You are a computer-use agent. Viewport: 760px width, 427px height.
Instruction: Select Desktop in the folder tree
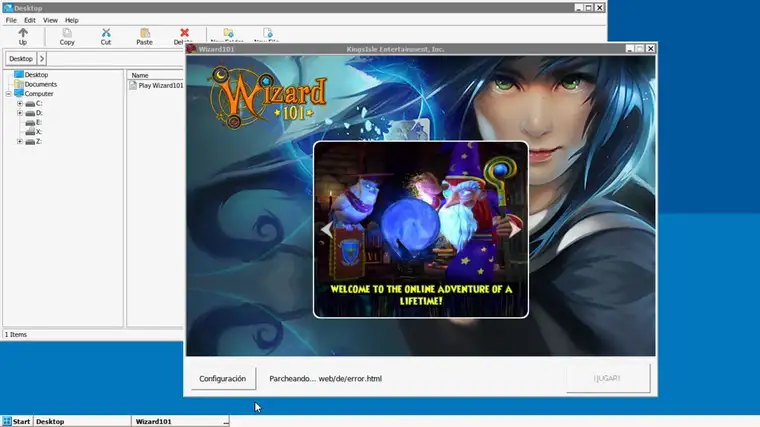point(36,75)
